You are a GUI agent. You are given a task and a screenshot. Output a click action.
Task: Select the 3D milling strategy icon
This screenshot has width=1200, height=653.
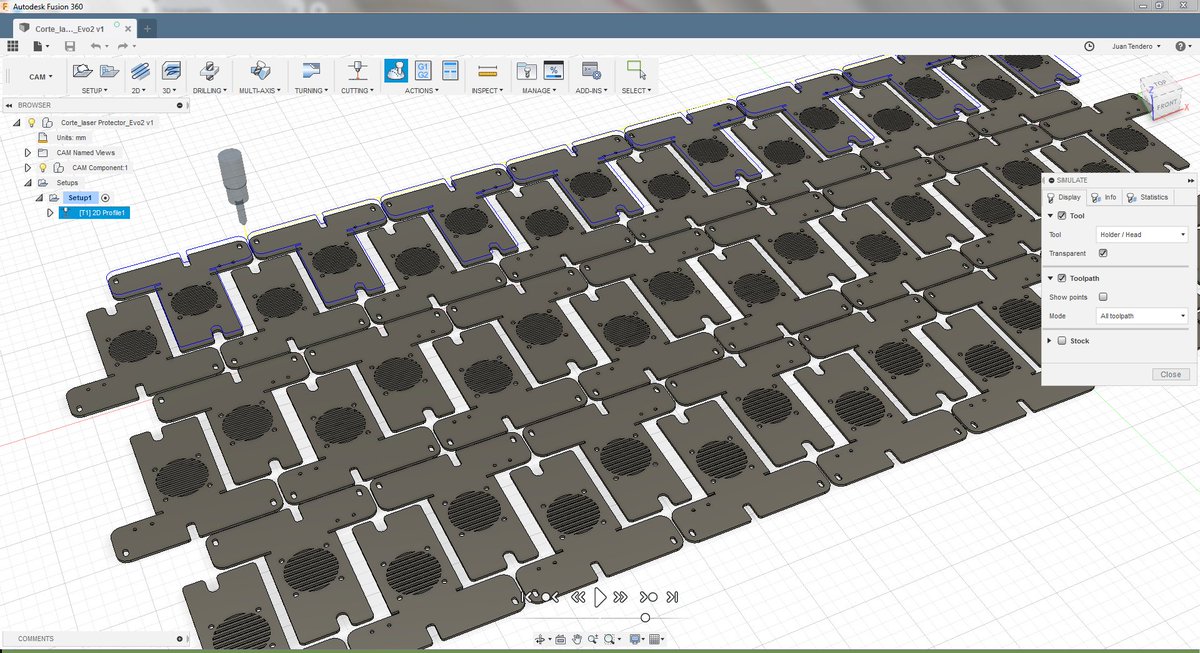click(x=171, y=71)
